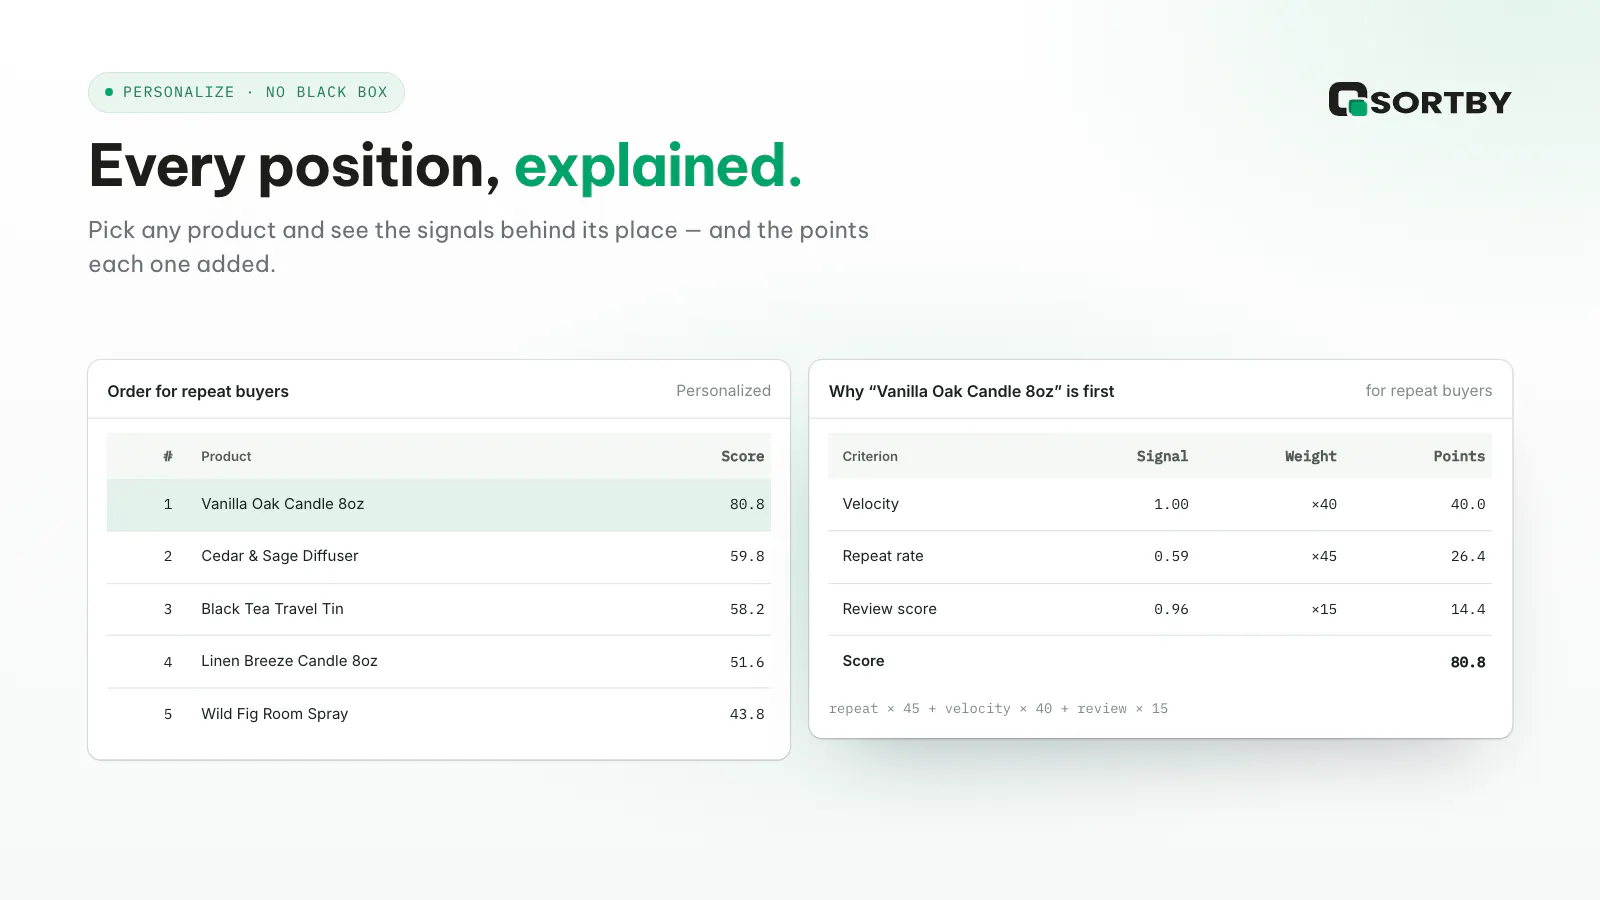Click the formula text under the Score total
This screenshot has width=1600, height=900.
click(998, 709)
